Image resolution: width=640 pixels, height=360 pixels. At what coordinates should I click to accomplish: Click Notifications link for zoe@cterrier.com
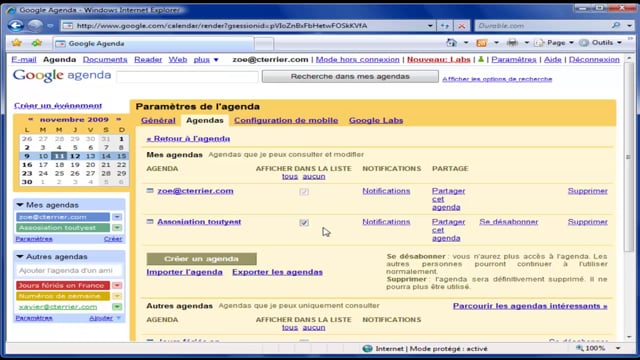point(386,191)
